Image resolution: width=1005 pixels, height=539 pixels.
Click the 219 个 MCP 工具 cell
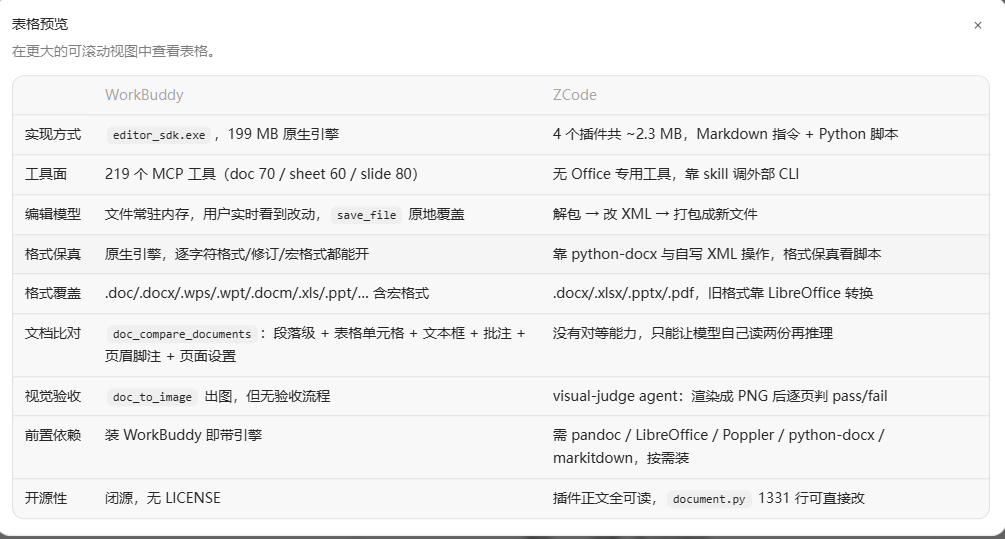tap(262, 174)
